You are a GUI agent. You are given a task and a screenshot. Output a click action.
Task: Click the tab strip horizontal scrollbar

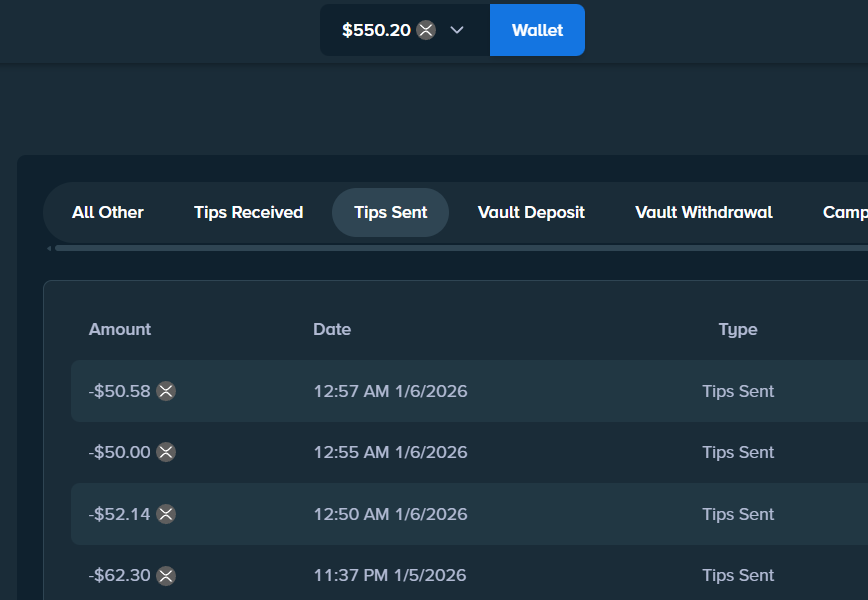pos(461,249)
